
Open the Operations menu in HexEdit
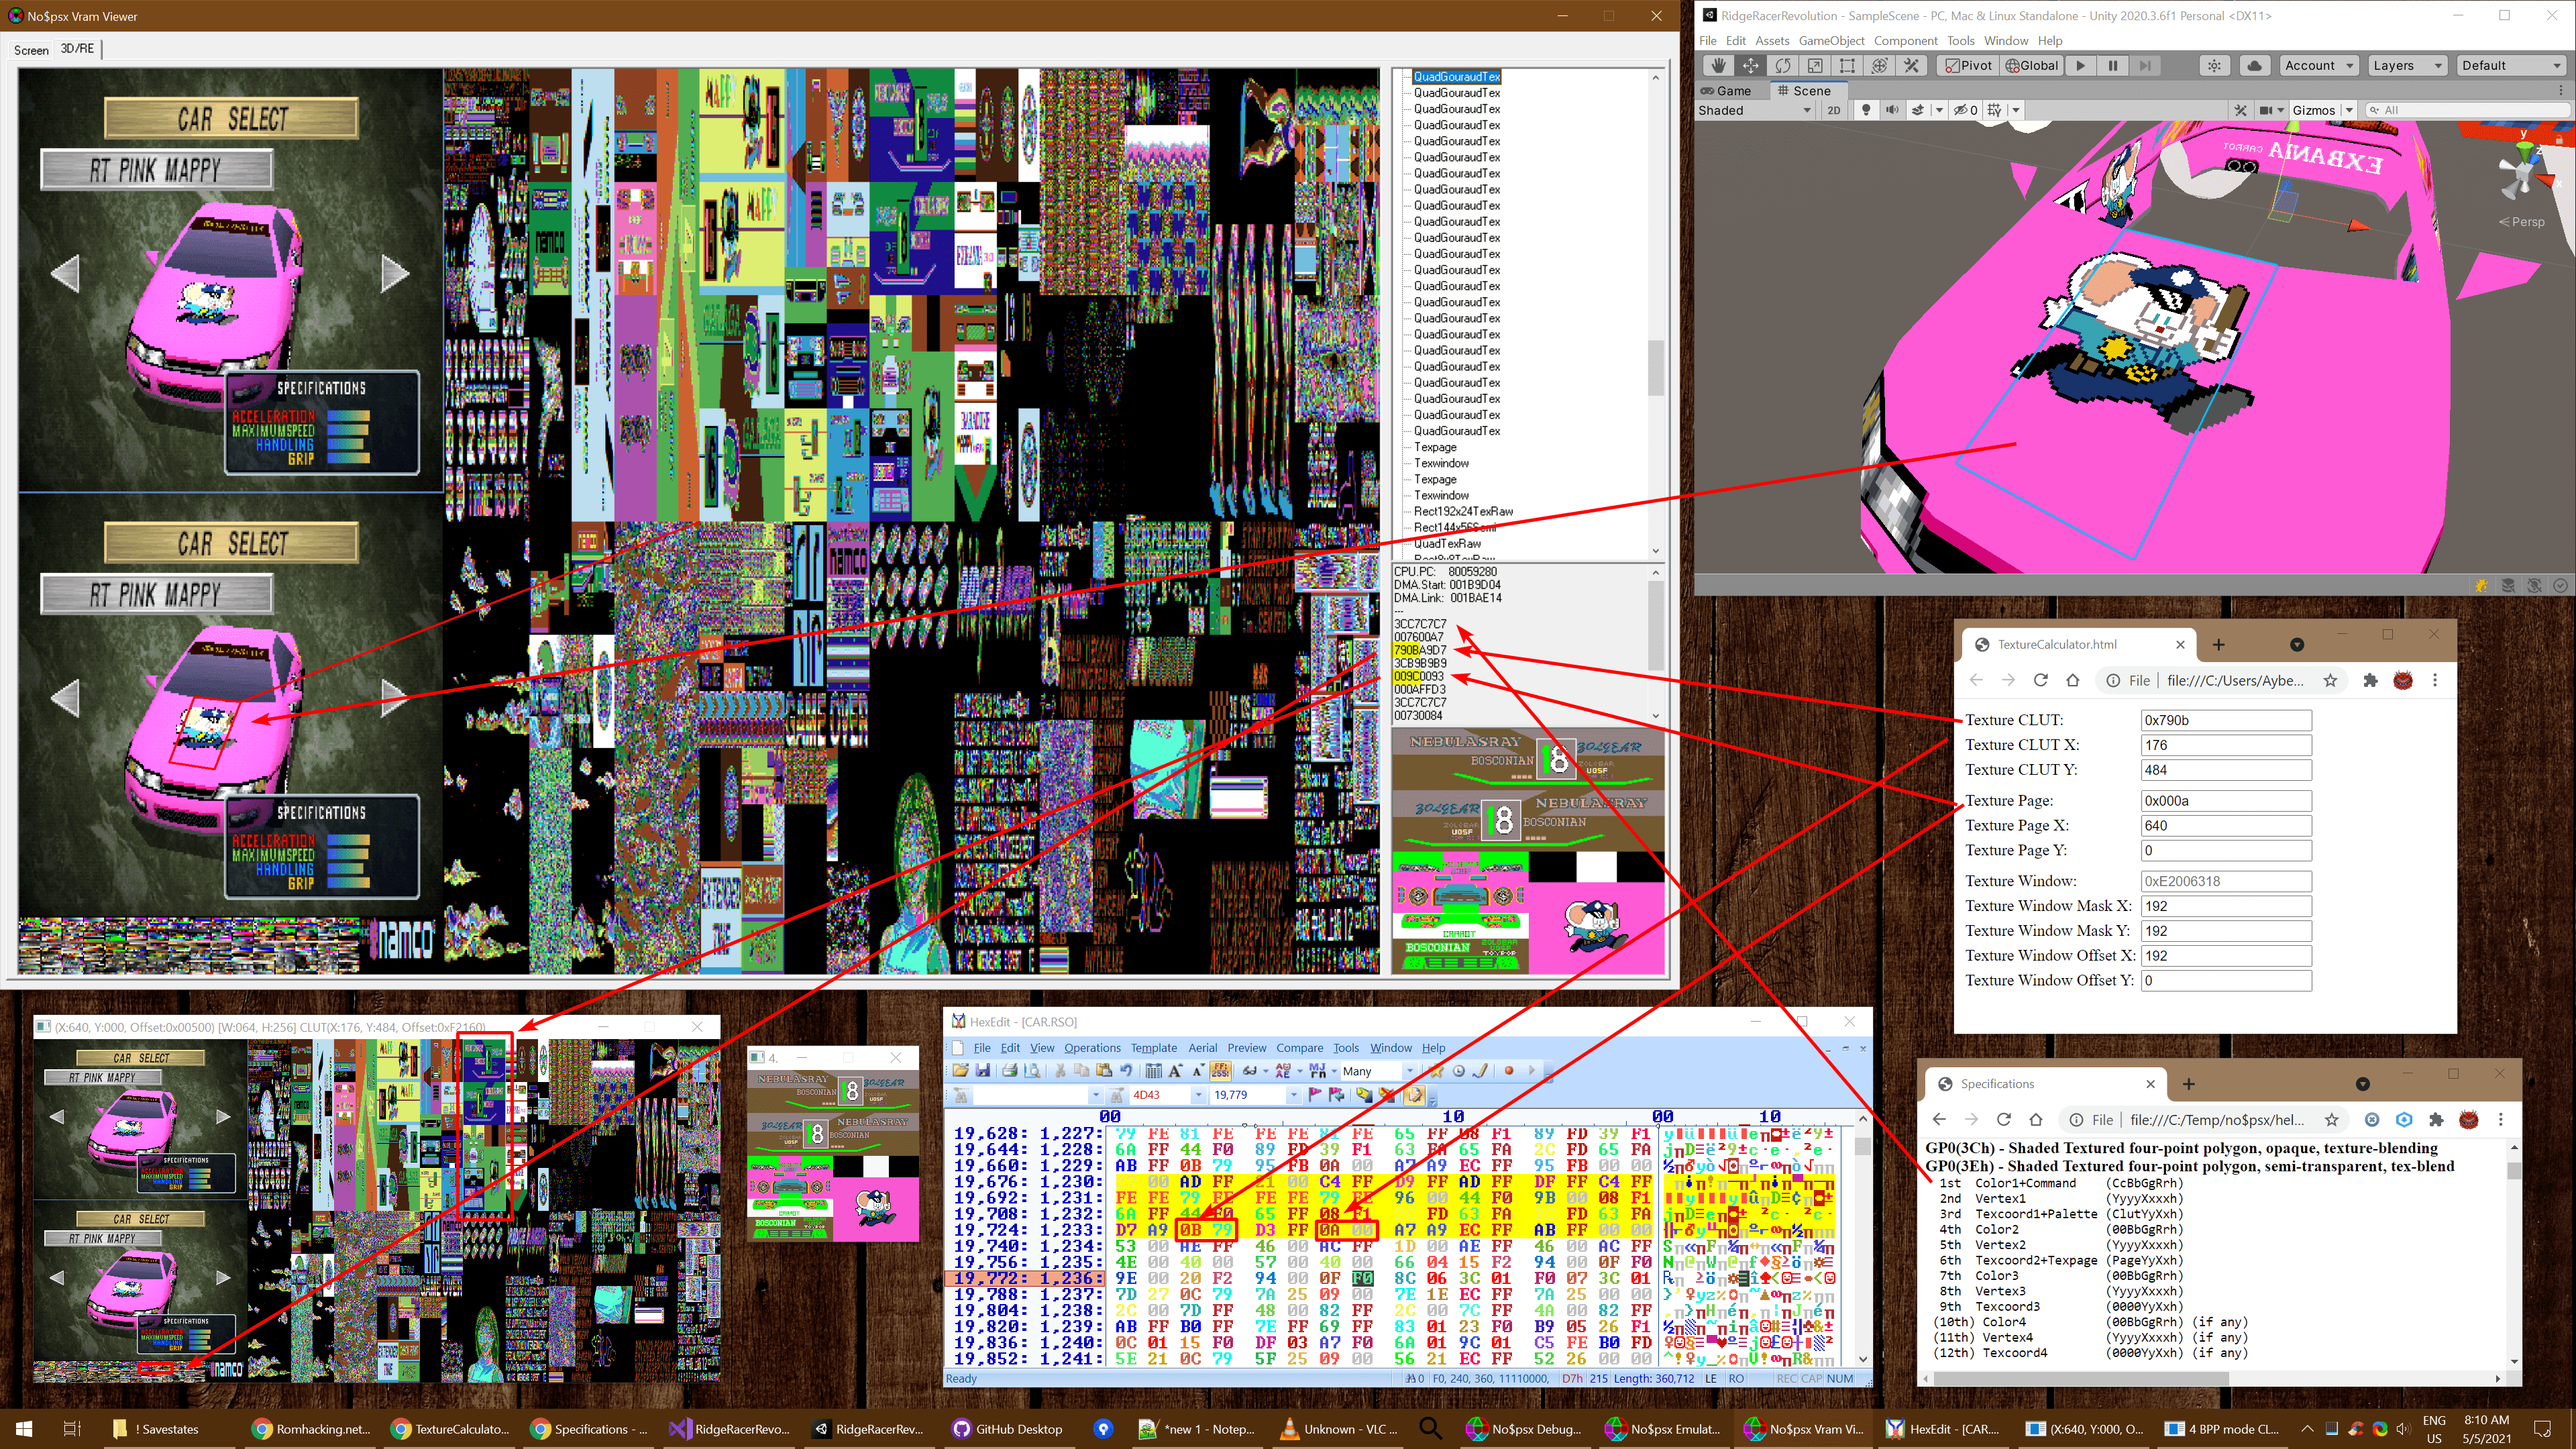(1092, 1048)
